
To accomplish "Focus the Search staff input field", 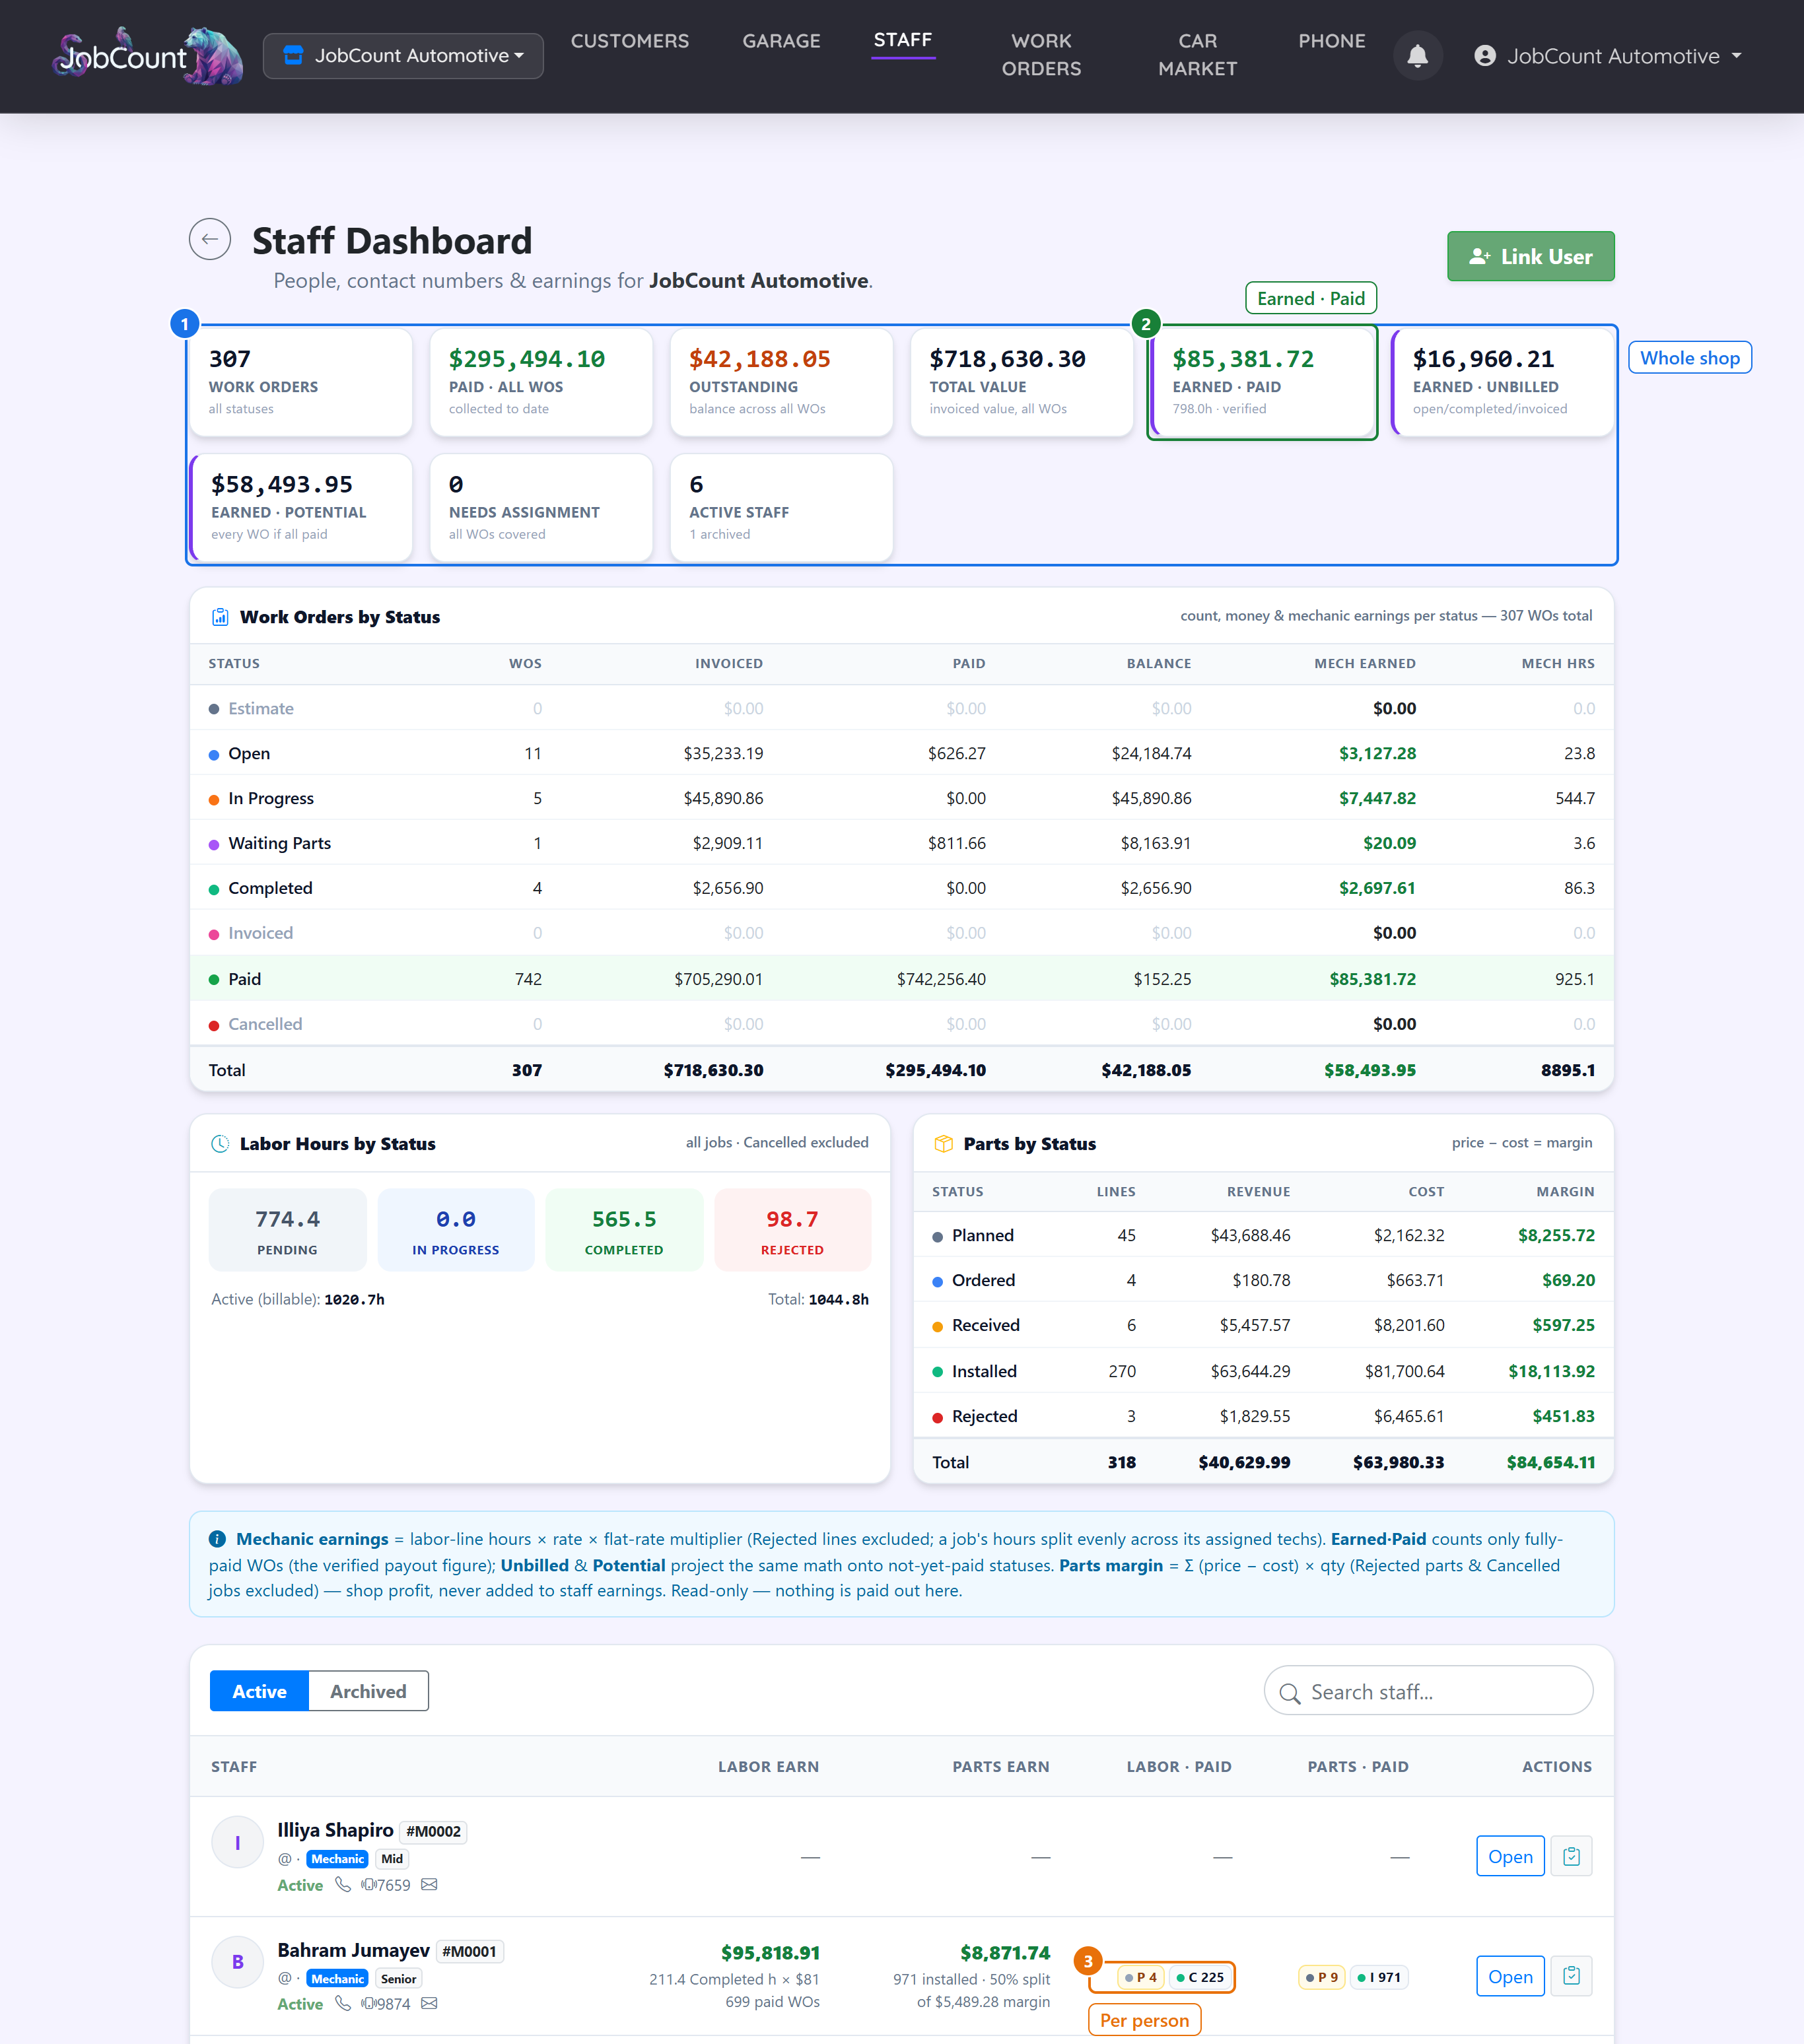I will point(1428,1691).
